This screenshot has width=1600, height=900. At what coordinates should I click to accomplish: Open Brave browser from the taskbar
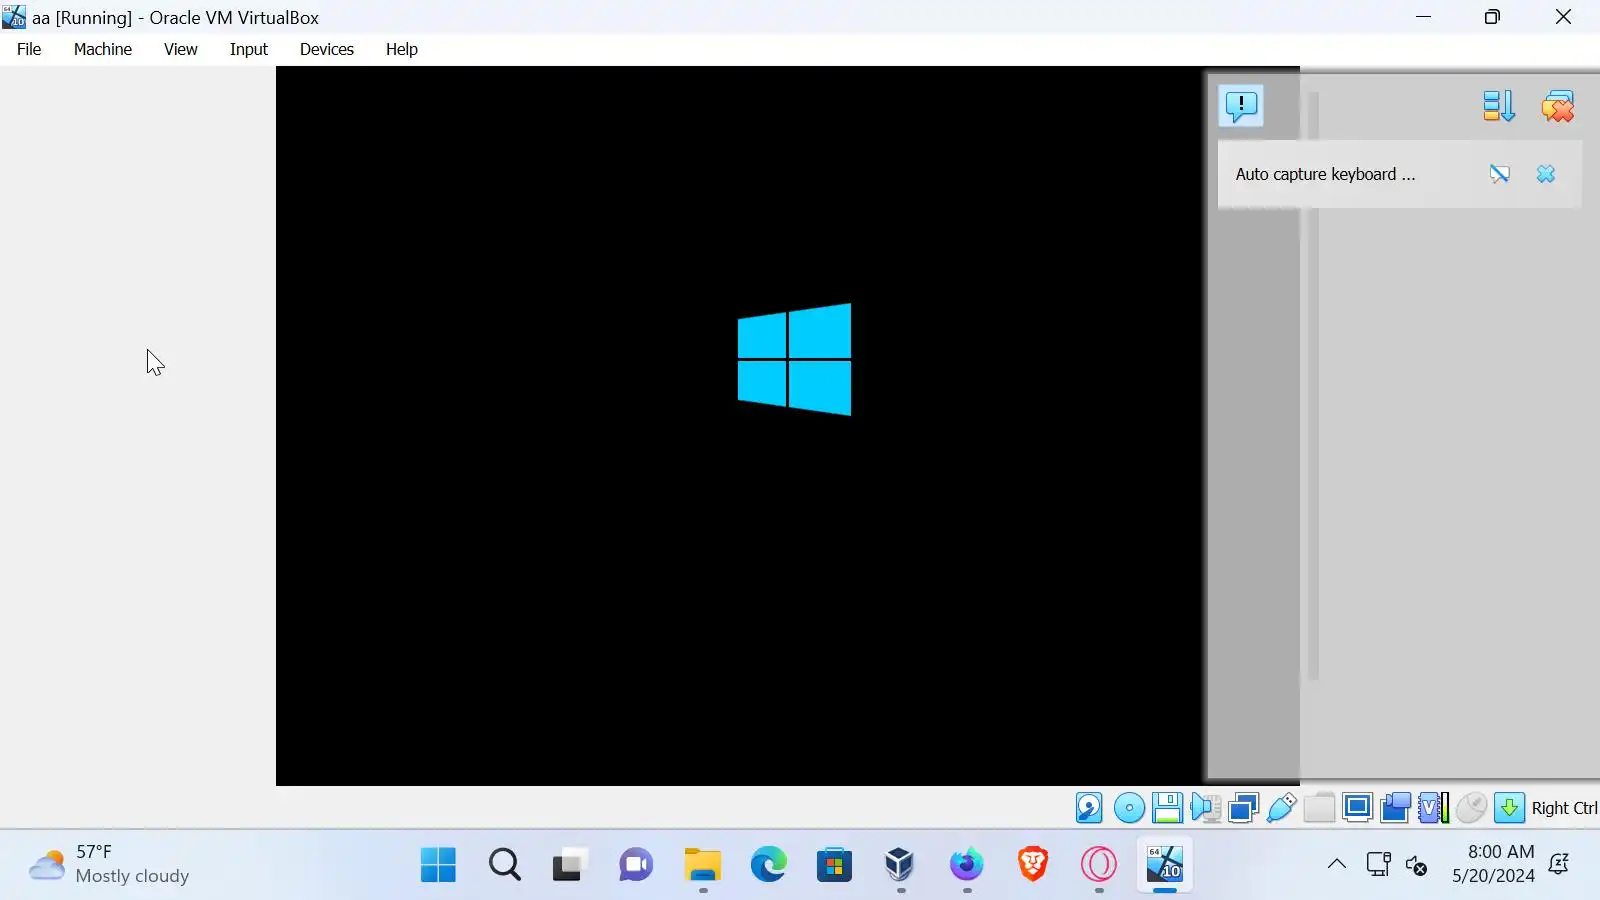coord(1033,865)
